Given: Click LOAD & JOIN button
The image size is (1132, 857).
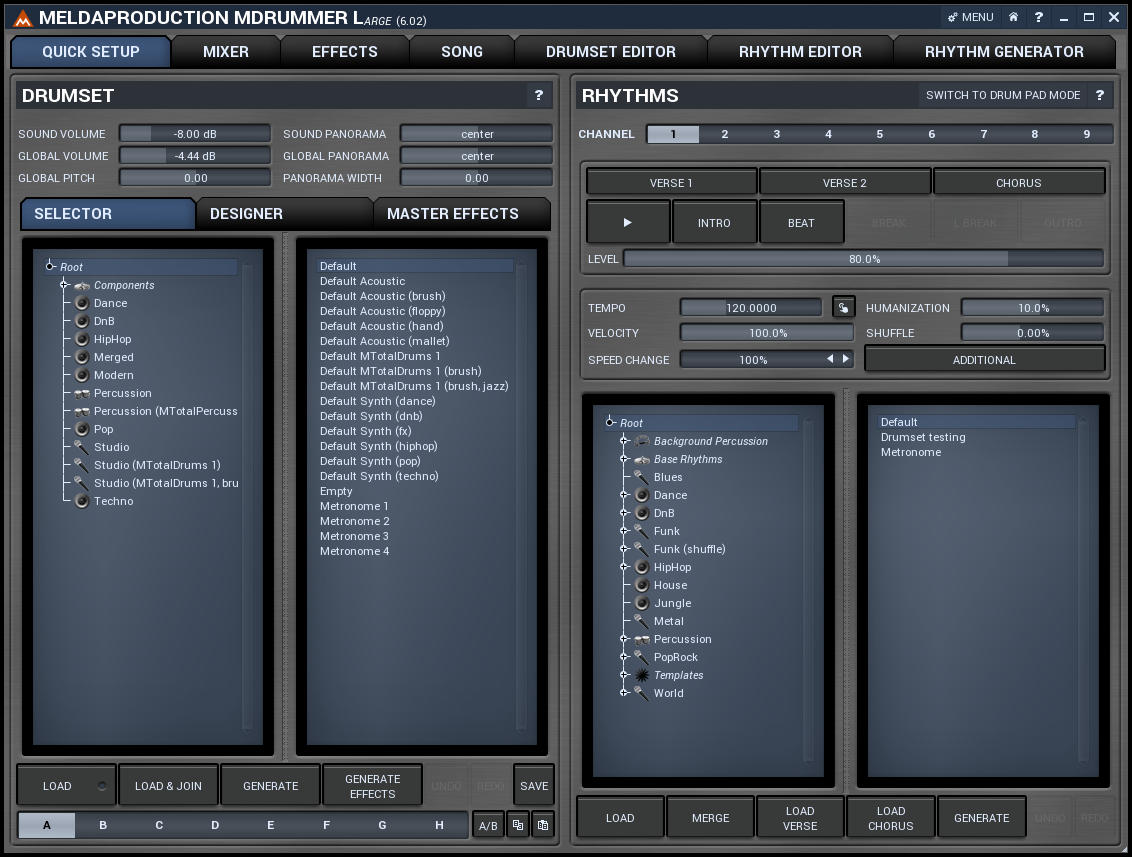Looking at the screenshot, I should (x=168, y=786).
